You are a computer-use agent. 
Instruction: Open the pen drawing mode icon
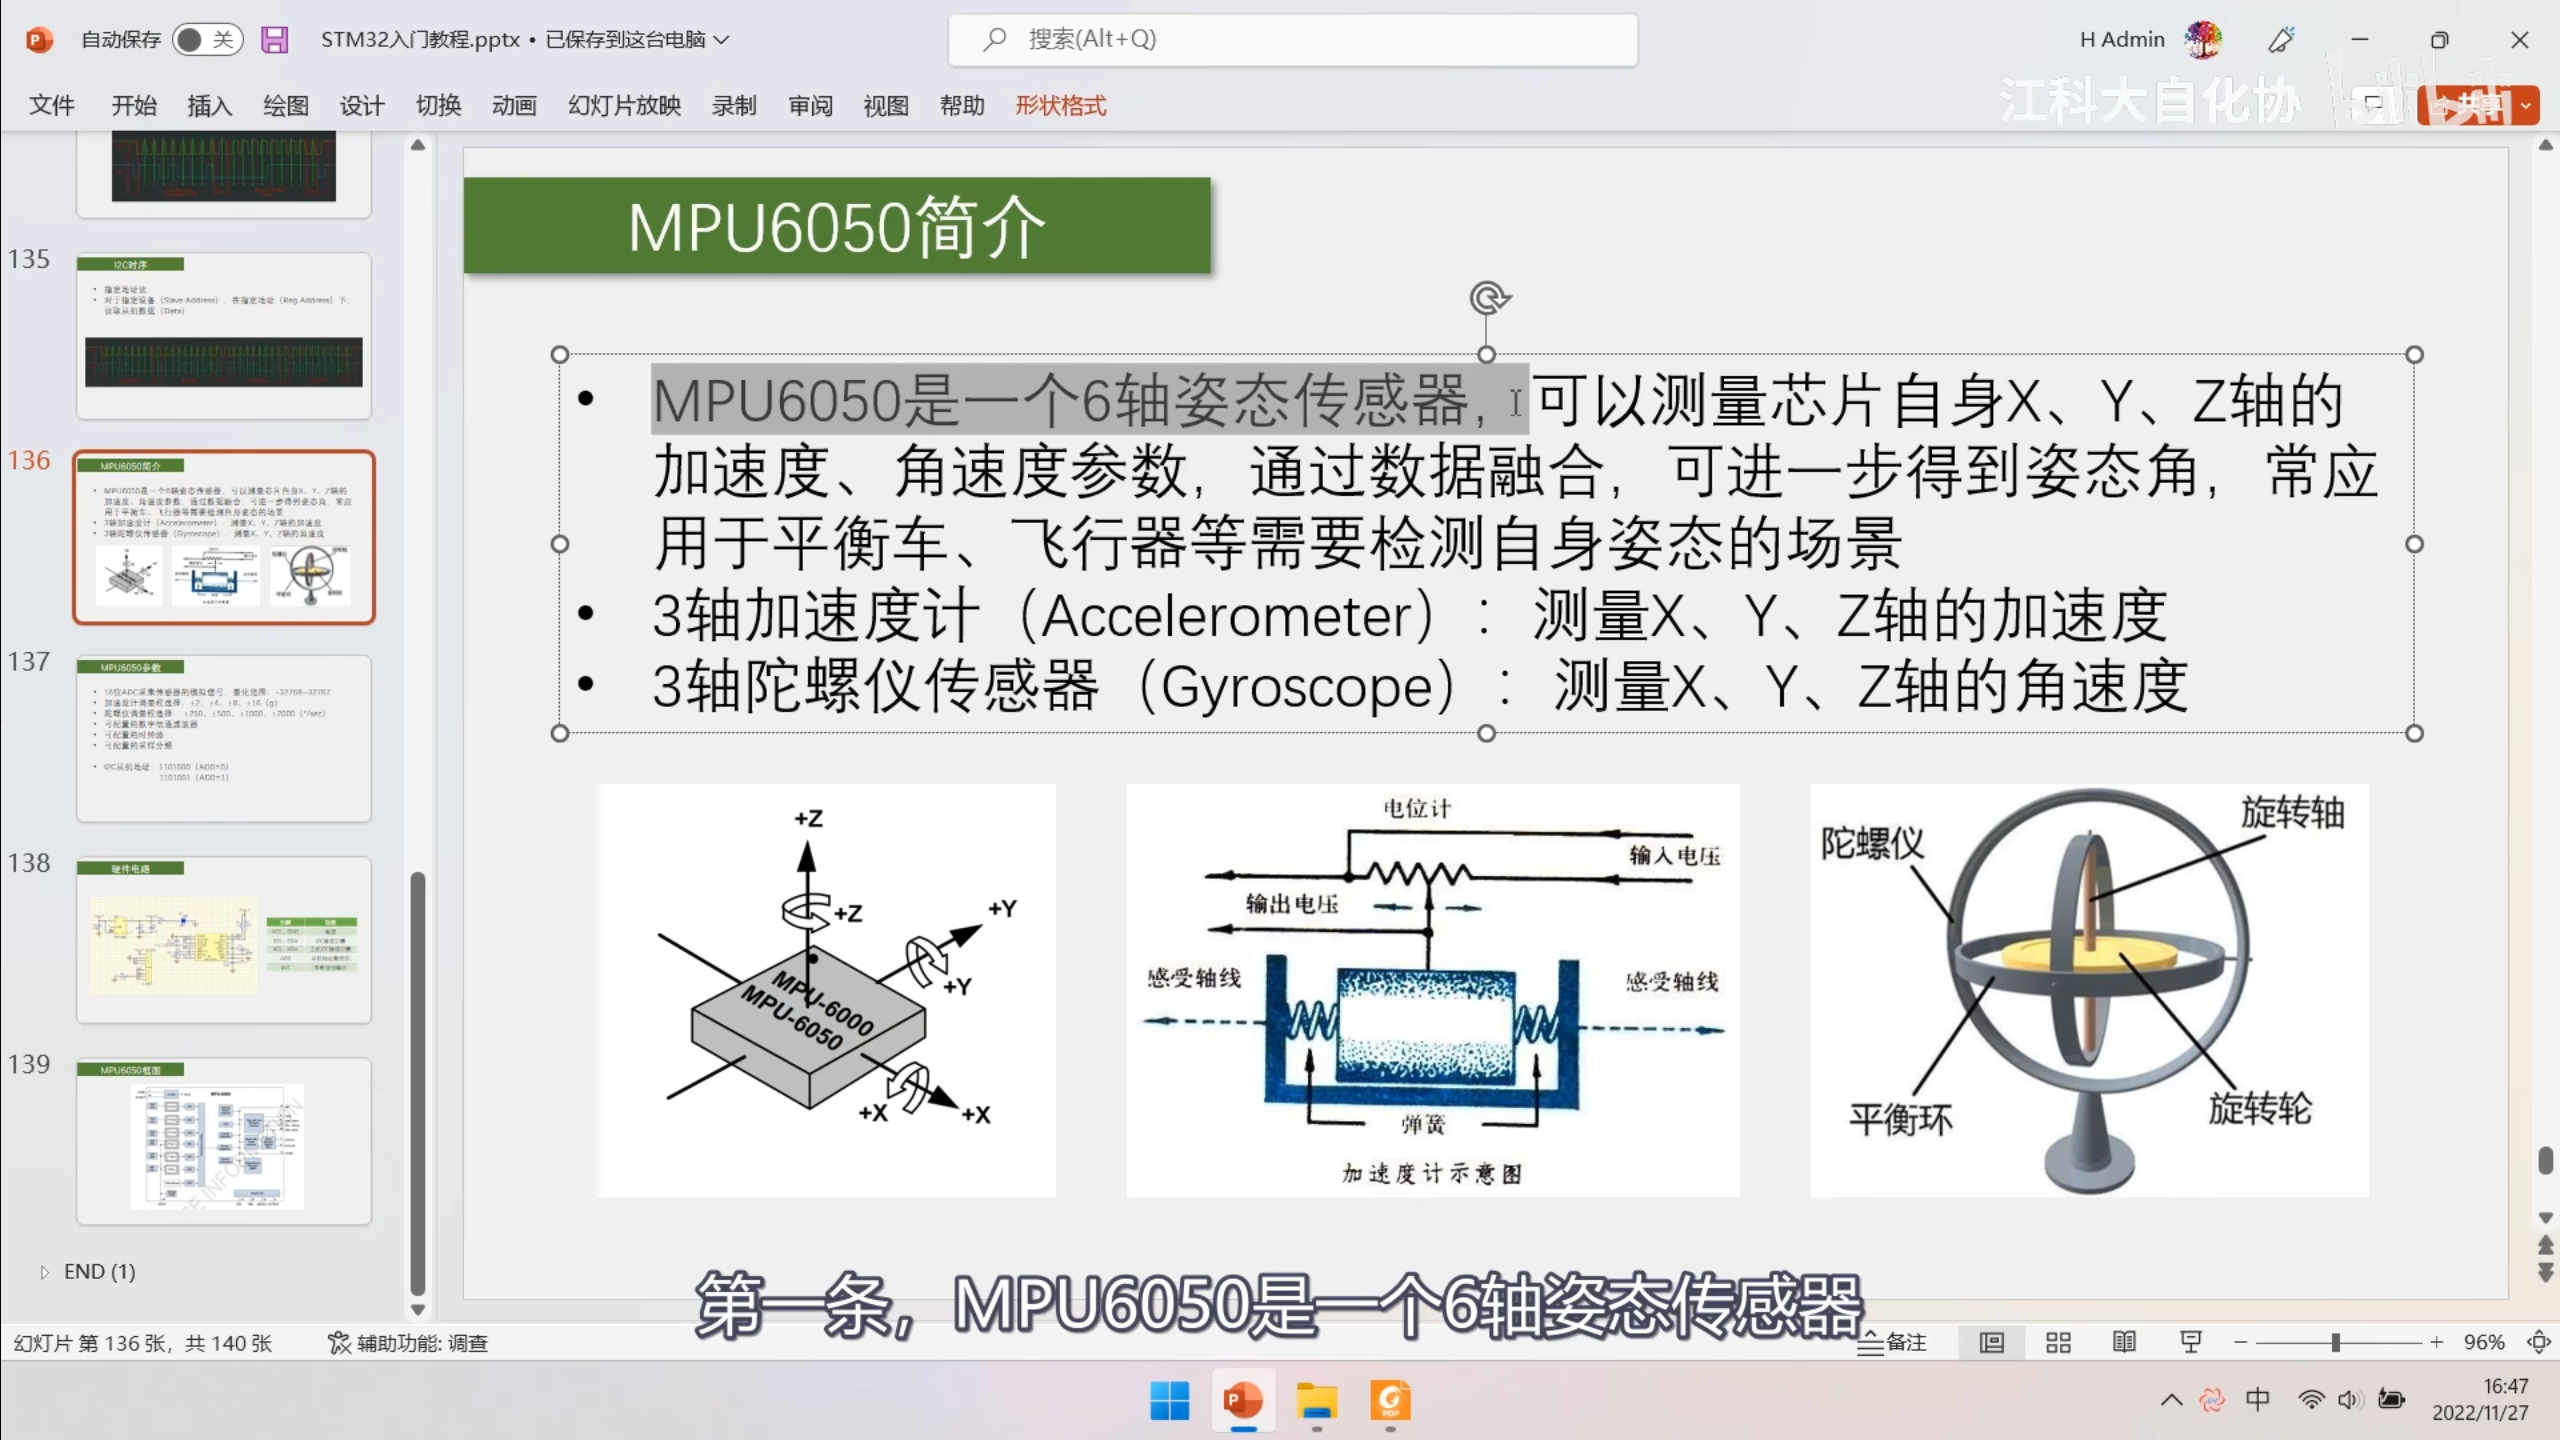[2281, 40]
